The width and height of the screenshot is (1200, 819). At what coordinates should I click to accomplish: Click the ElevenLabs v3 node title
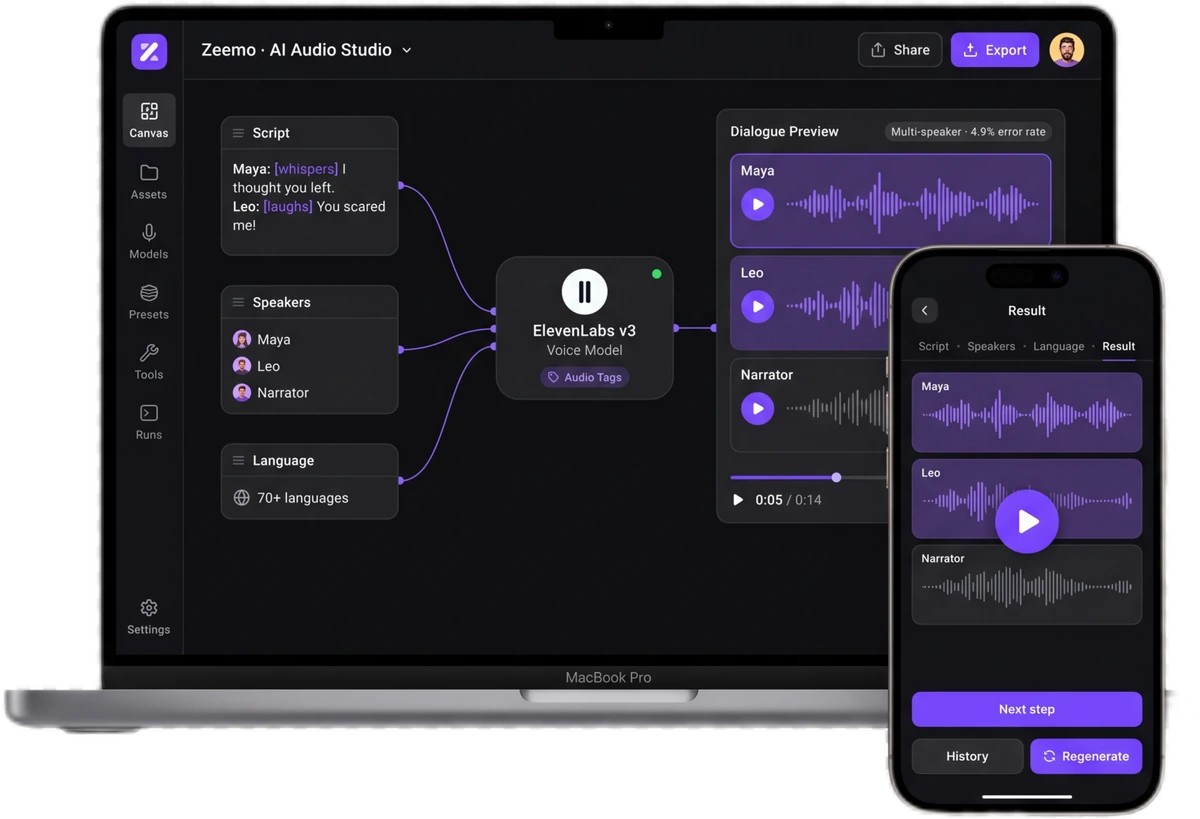click(585, 331)
